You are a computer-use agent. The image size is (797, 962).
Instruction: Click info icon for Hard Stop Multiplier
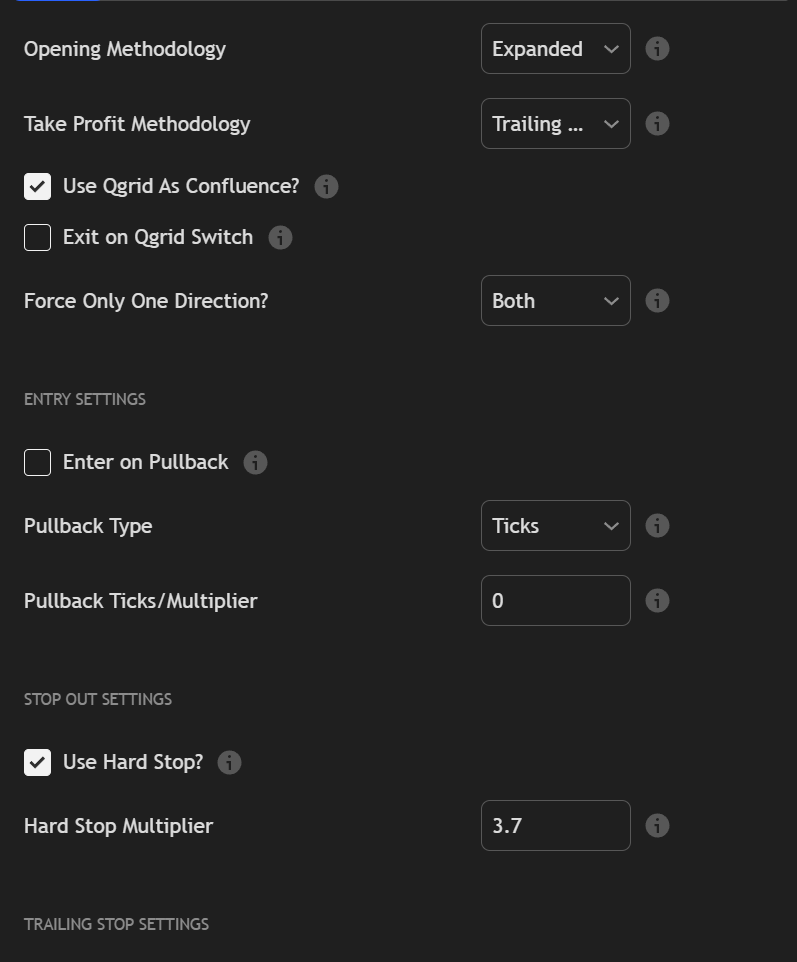tap(657, 826)
